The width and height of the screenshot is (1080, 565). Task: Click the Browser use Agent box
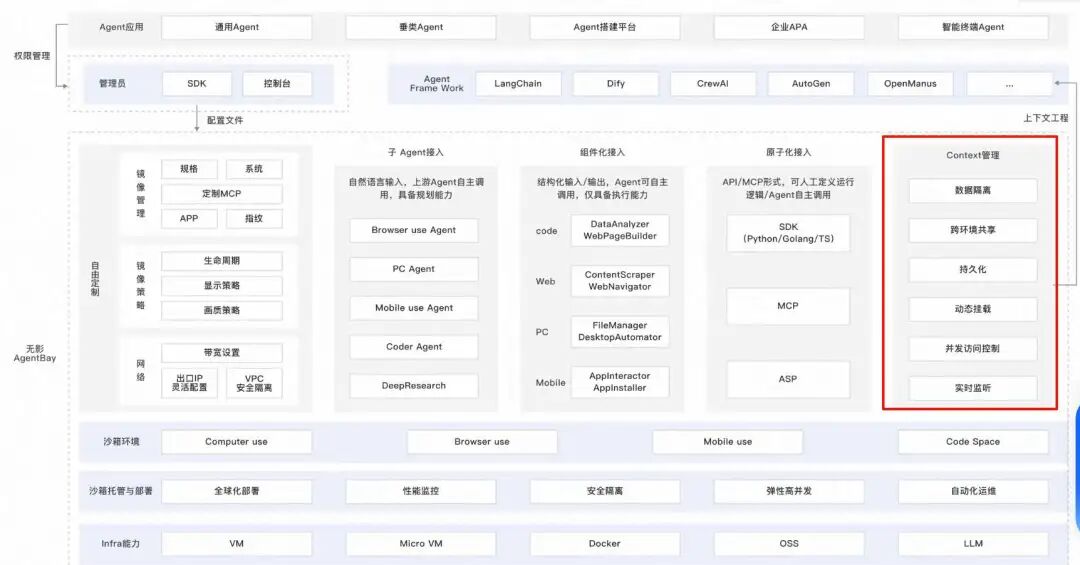(x=413, y=230)
